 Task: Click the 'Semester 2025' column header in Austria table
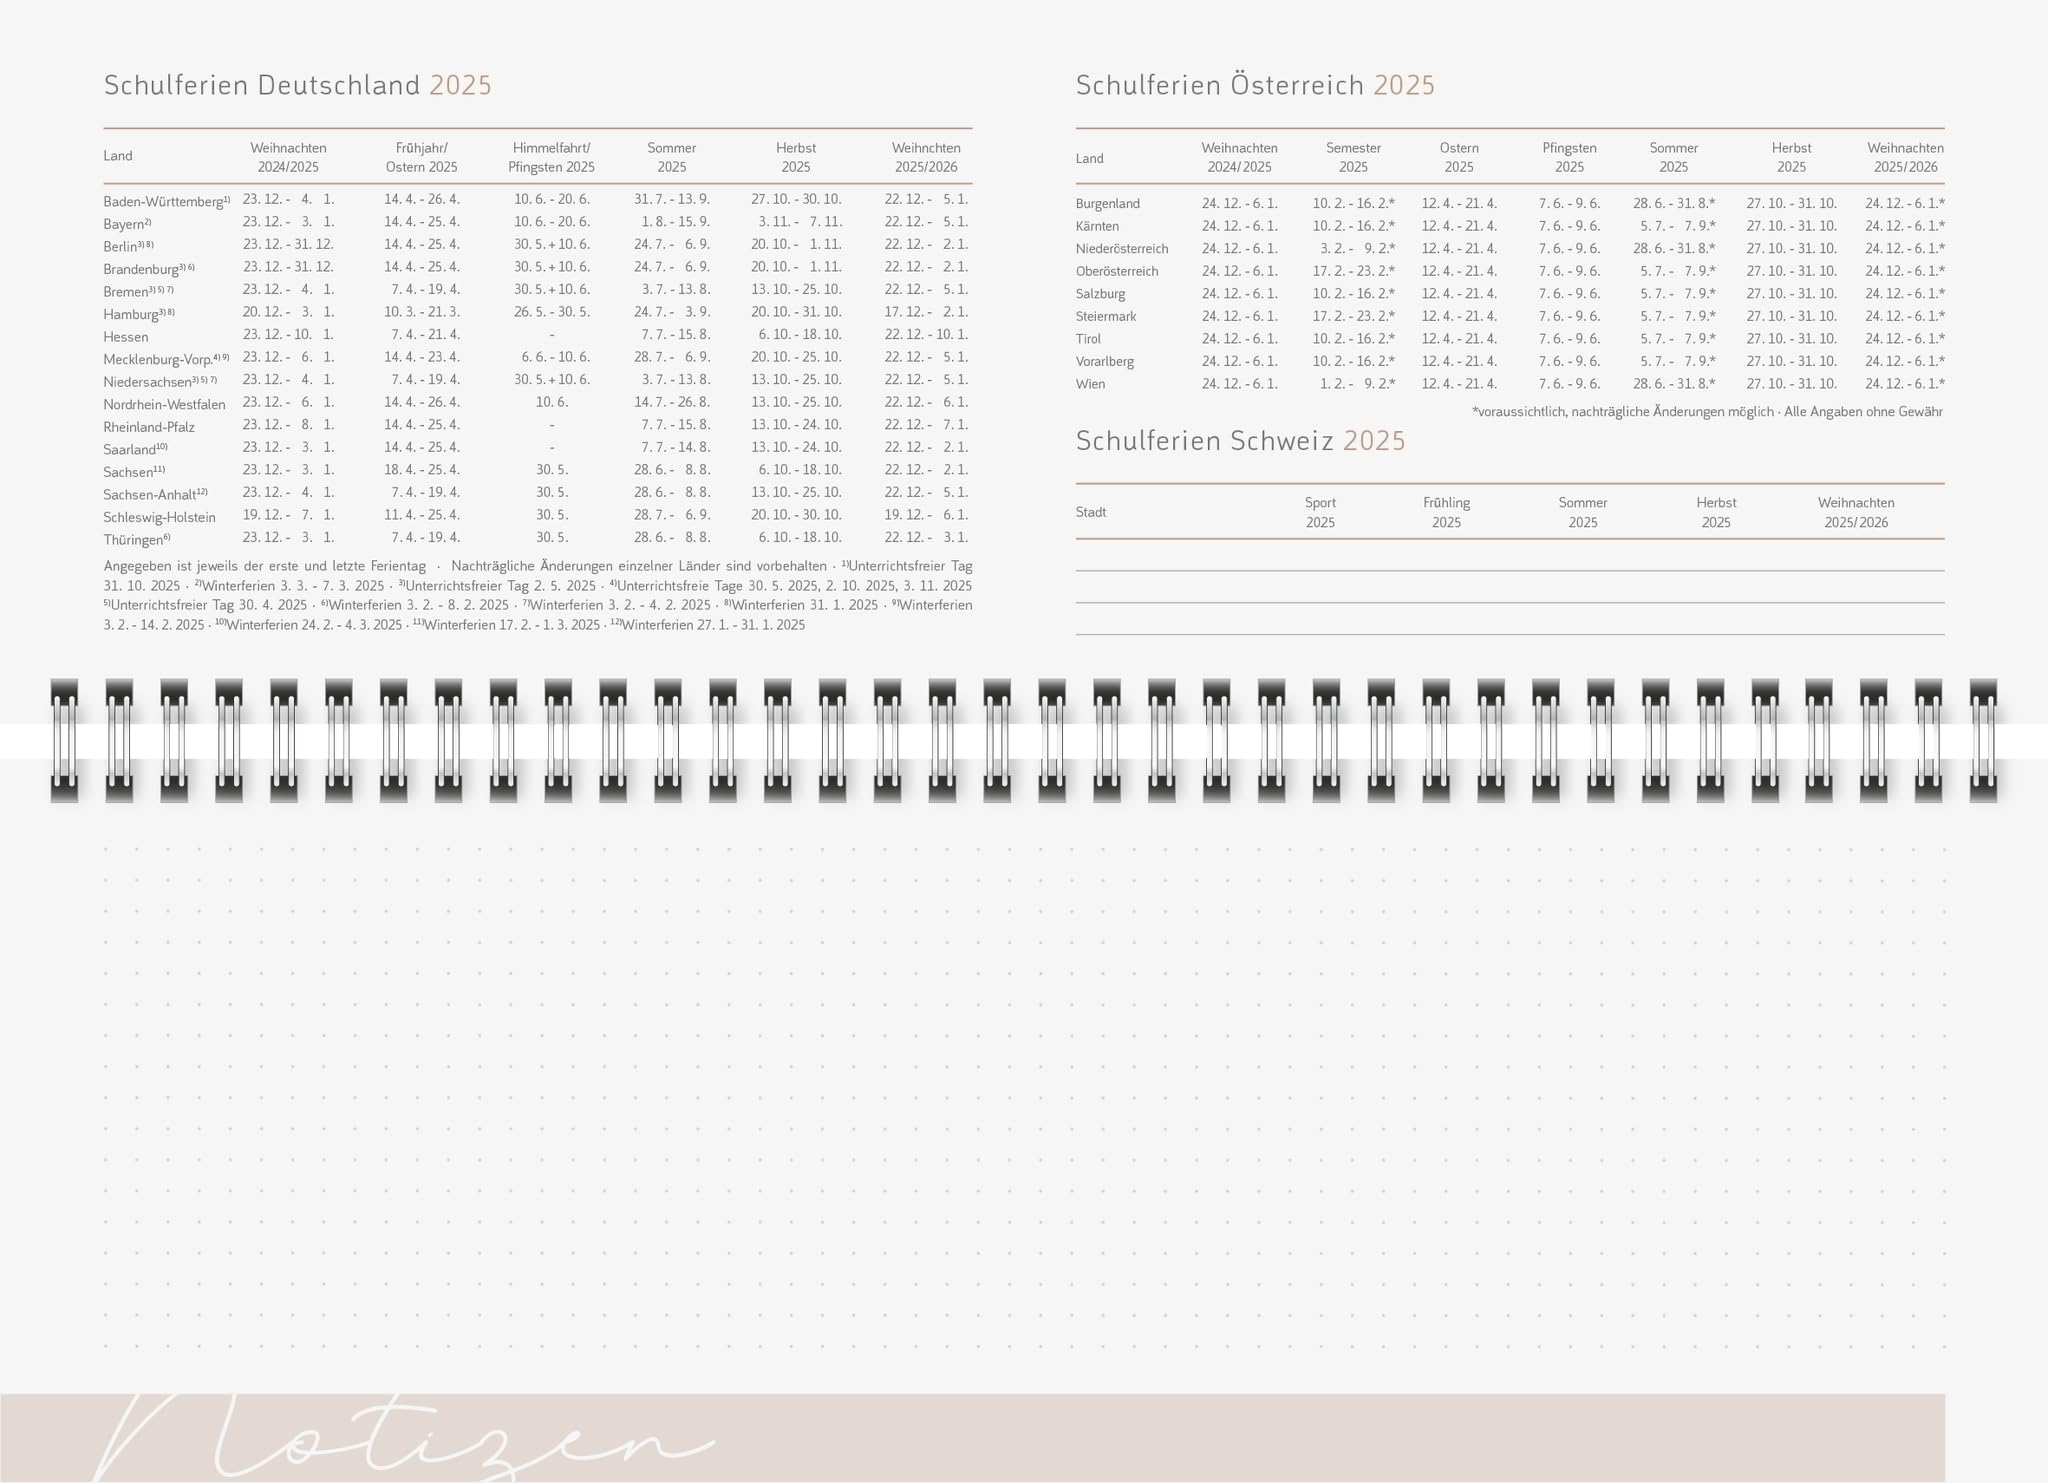pyautogui.click(x=1353, y=157)
